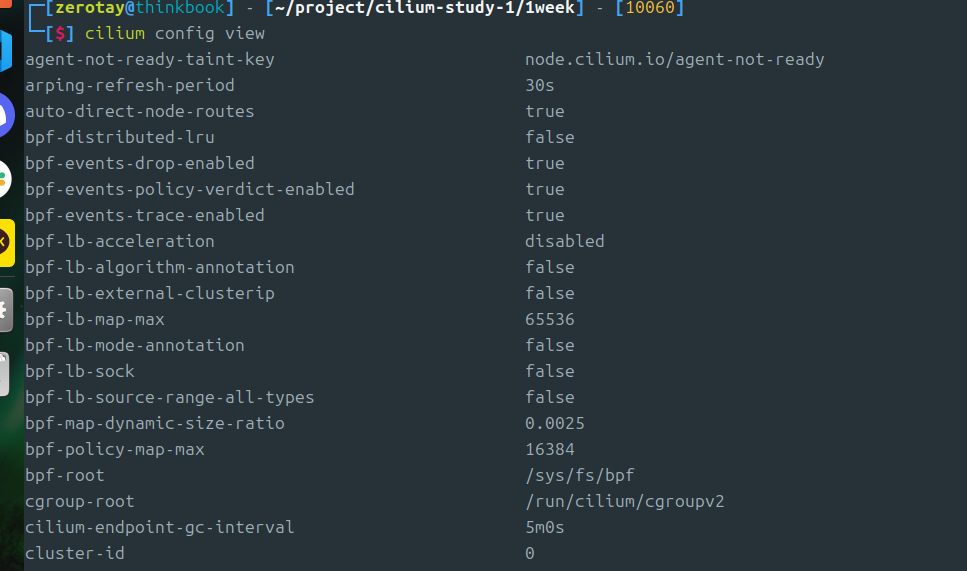This screenshot has width=967, height=571.
Task: Click the cilium config view command text
Action: 175,33
